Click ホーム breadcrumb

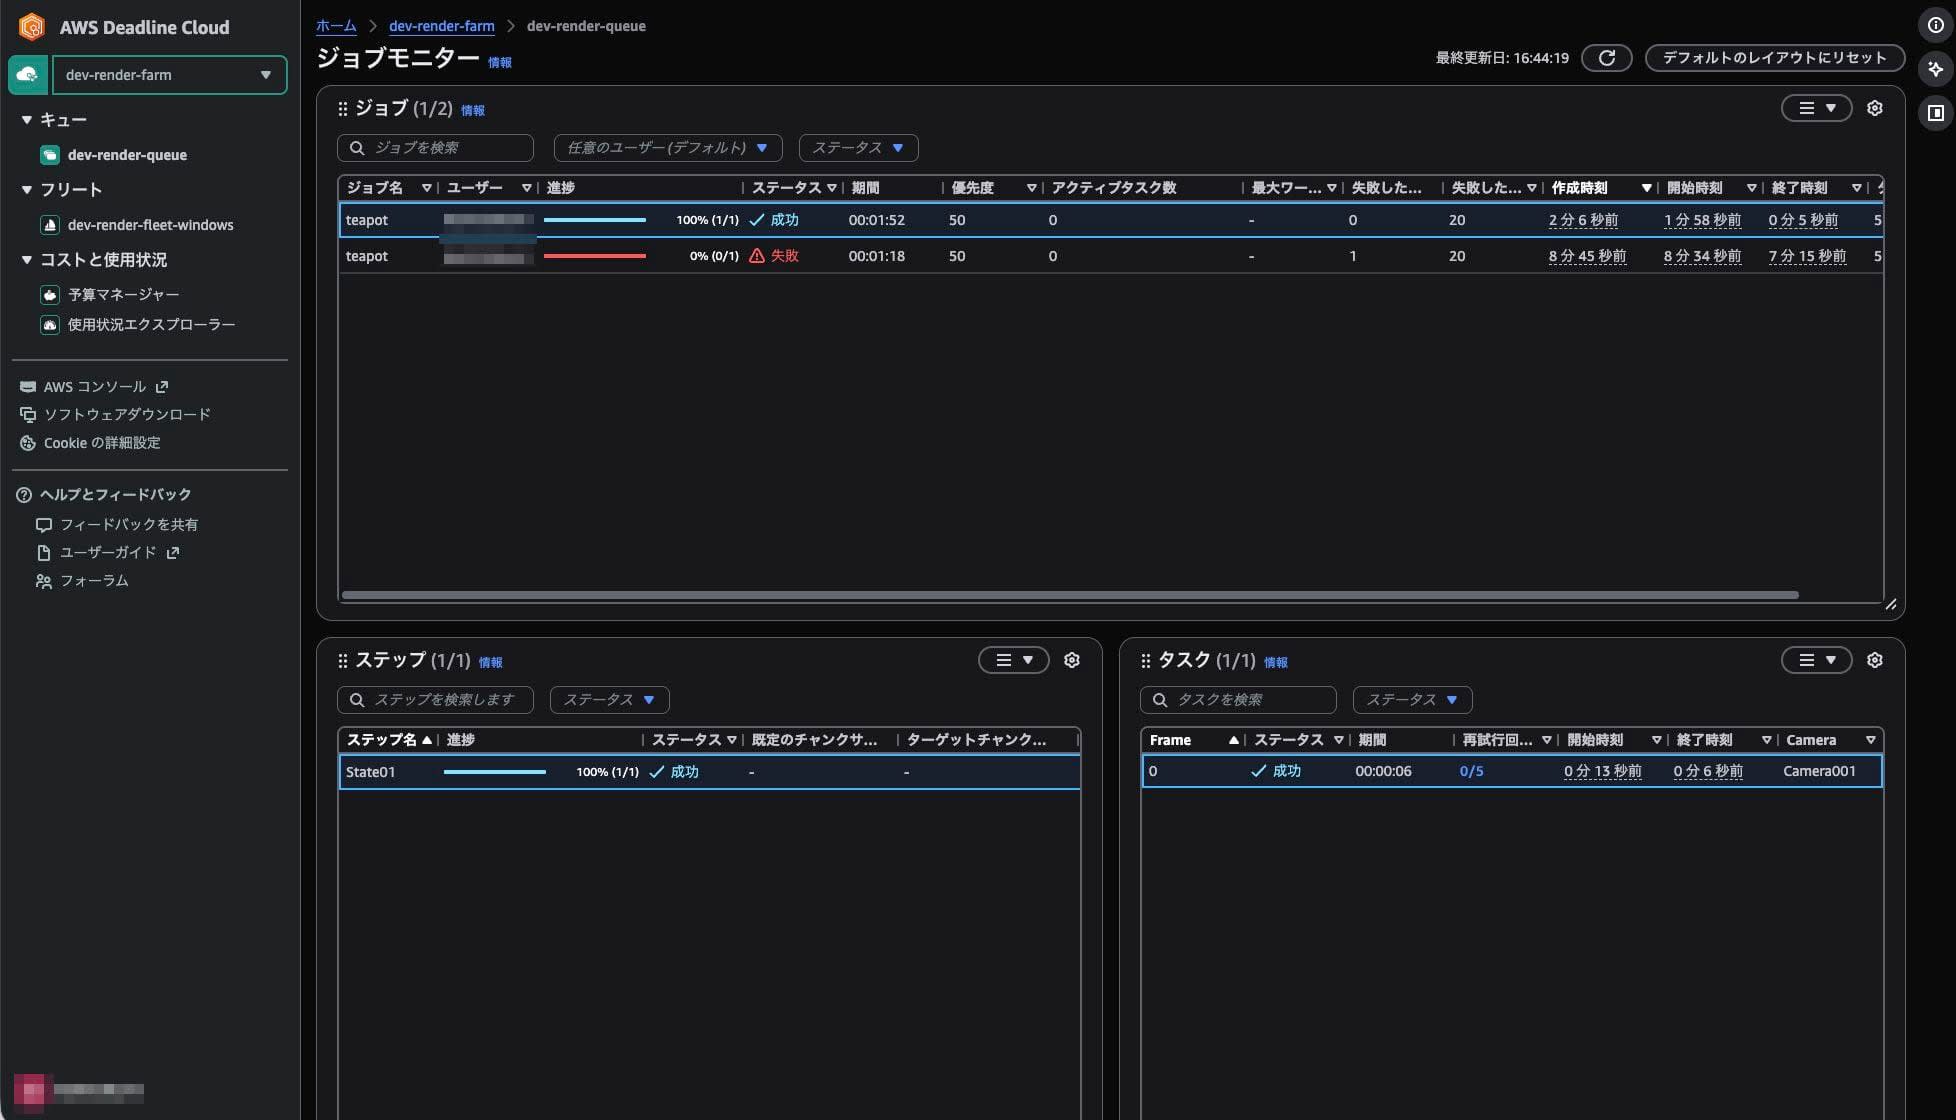[x=336, y=26]
